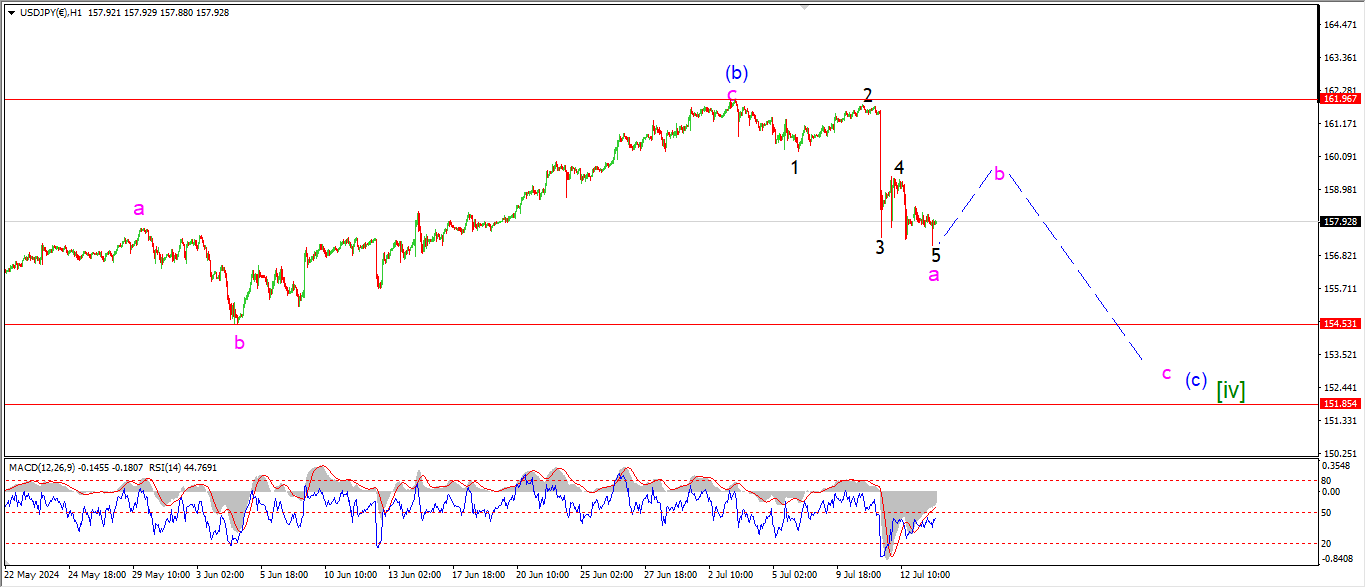Click the black wave 3 label

point(880,247)
